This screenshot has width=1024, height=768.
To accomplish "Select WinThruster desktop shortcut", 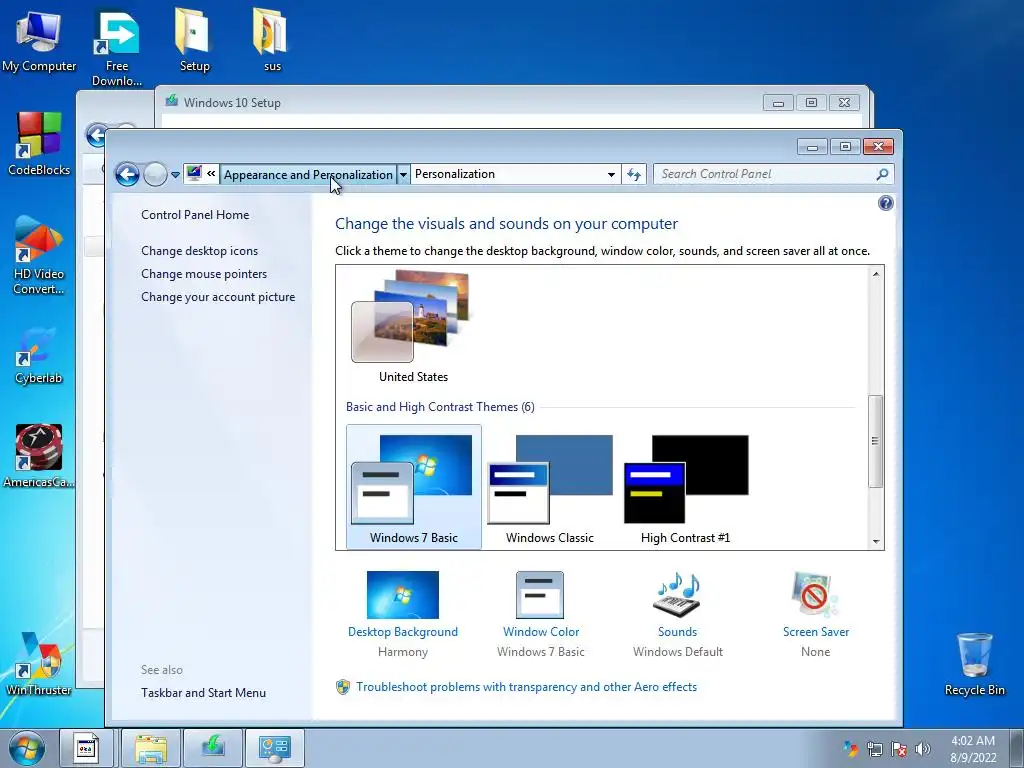I will pos(39,664).
